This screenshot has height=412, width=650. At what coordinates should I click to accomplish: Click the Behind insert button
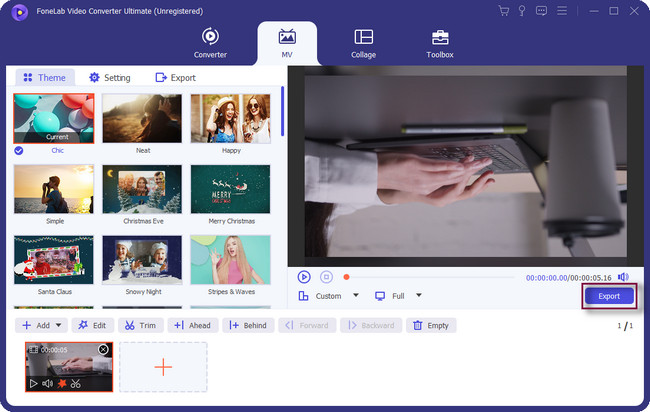(x=248, y=325)
